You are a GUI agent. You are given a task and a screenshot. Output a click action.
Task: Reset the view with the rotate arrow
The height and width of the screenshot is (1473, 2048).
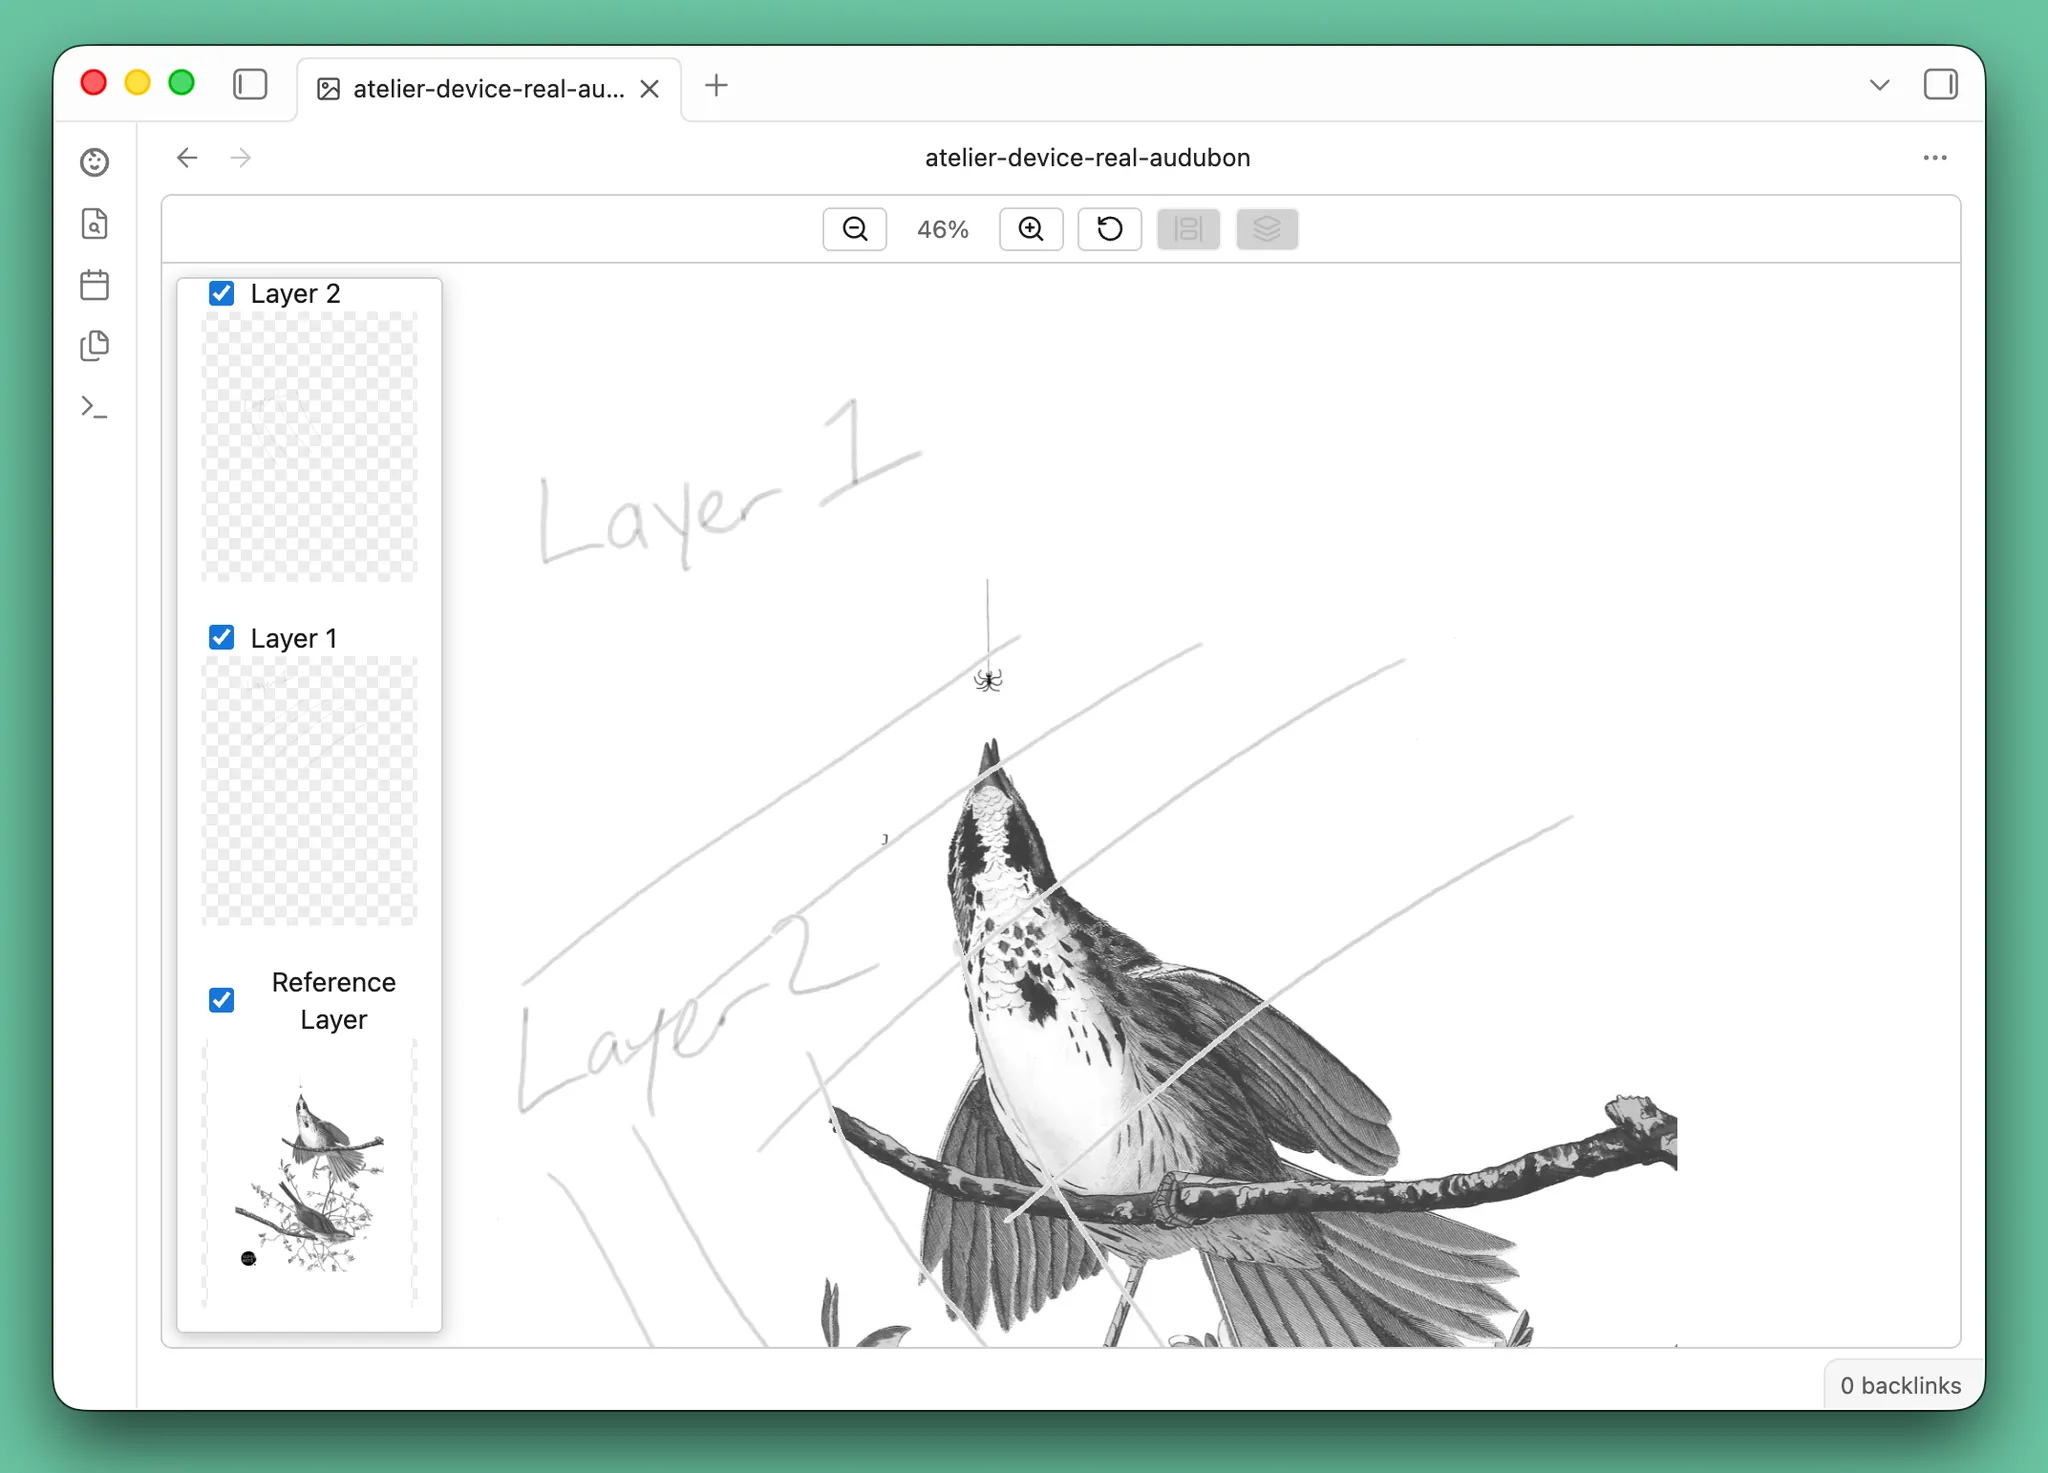pos(1109,229)
